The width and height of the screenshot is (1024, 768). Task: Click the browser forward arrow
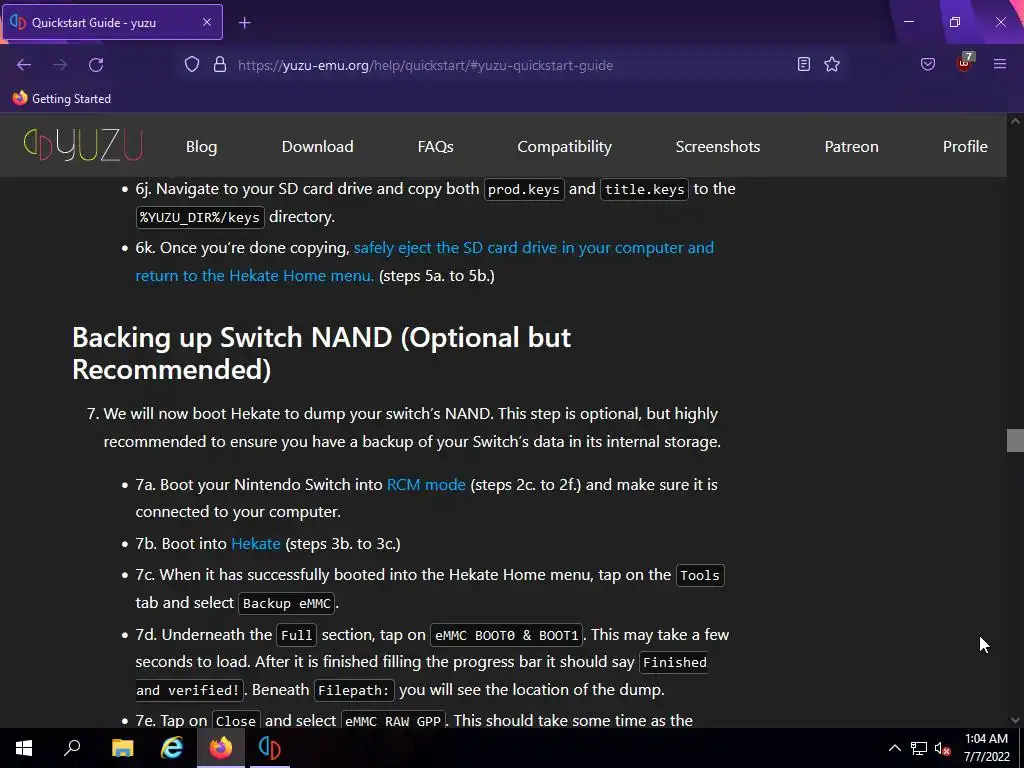(x=60, y=65)
